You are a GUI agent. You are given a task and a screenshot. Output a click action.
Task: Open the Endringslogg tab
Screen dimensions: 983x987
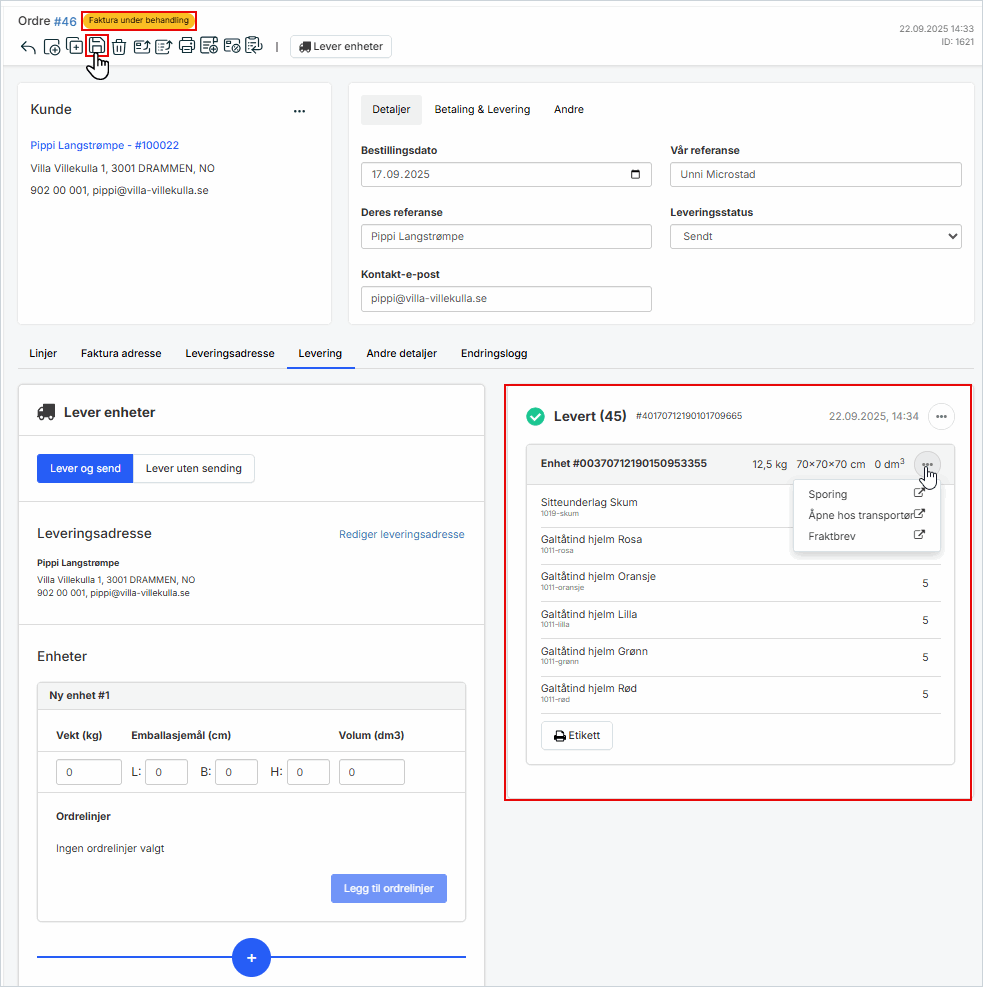(x=493, y=353)
